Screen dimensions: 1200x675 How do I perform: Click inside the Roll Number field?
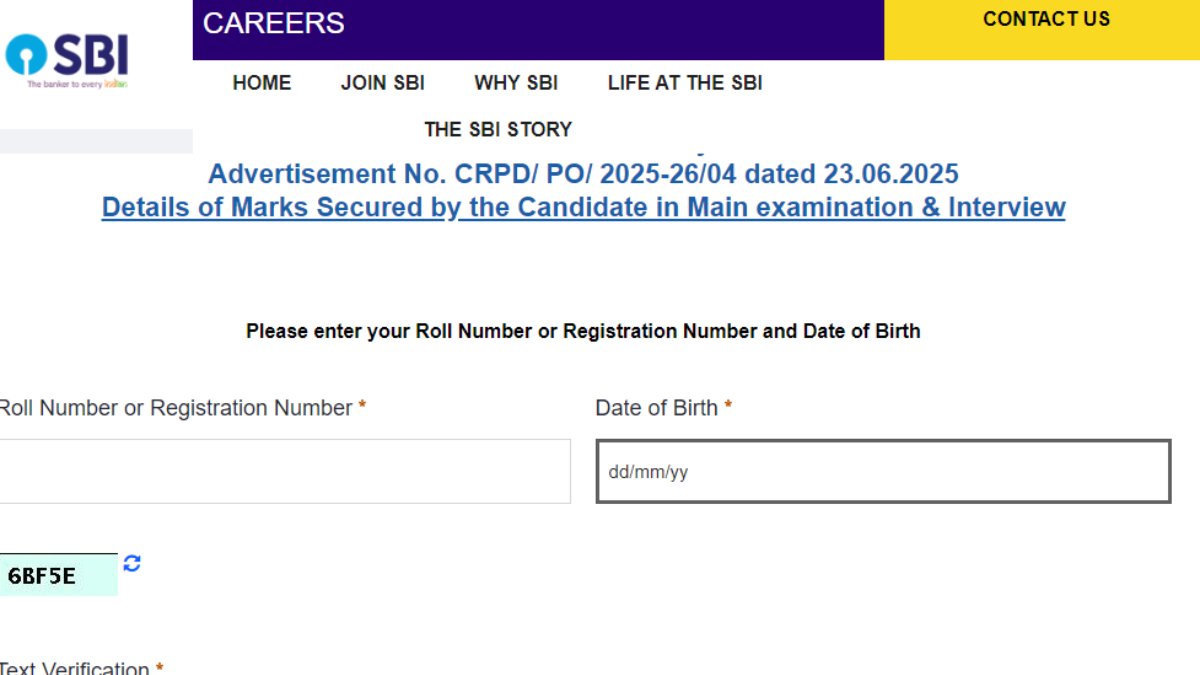click(x=285, y=471)
